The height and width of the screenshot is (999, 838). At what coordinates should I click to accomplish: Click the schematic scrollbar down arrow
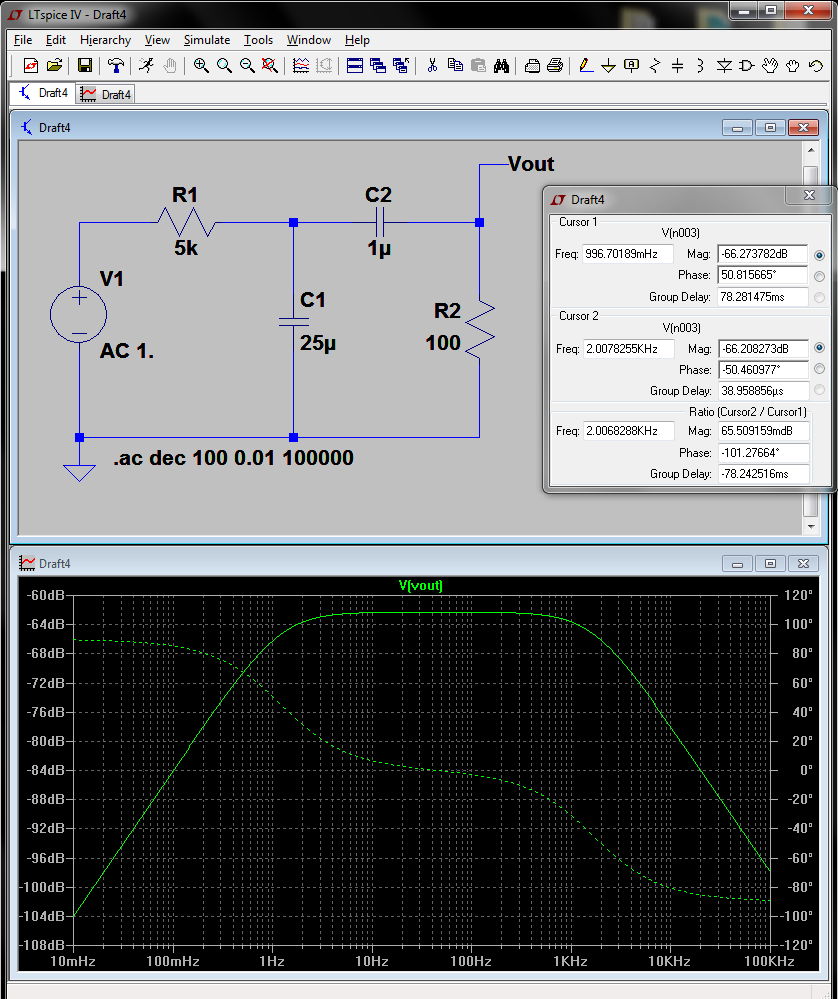coord(811,527)
